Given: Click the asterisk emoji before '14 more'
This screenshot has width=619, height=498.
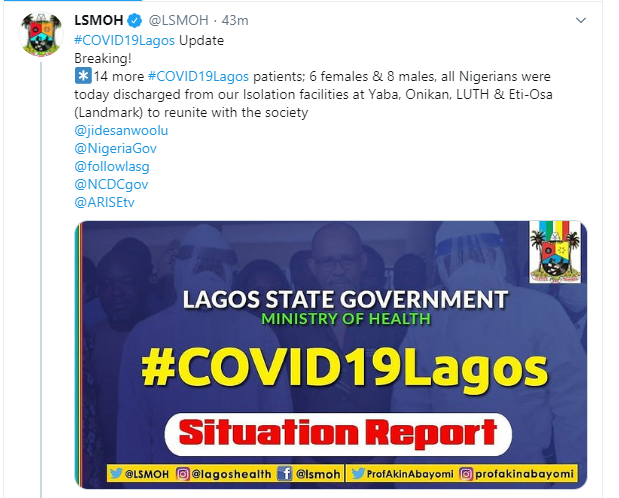Looking at the screenshot, I should tap(83, 76).
